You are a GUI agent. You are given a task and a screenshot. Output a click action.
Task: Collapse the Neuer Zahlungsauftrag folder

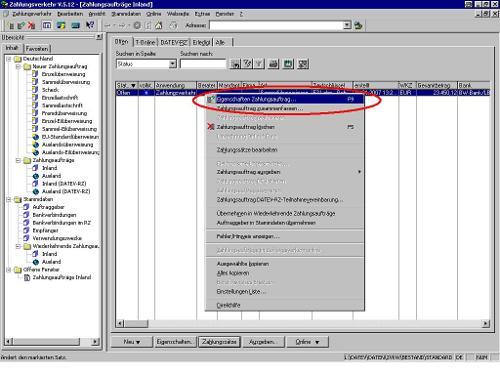(18, 66)
